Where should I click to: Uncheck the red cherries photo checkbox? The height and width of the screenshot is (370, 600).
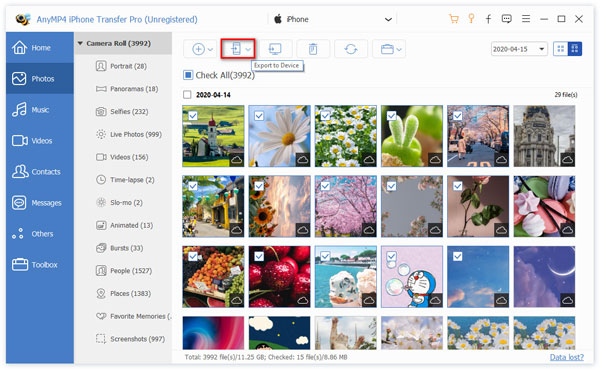coord(259,256)
